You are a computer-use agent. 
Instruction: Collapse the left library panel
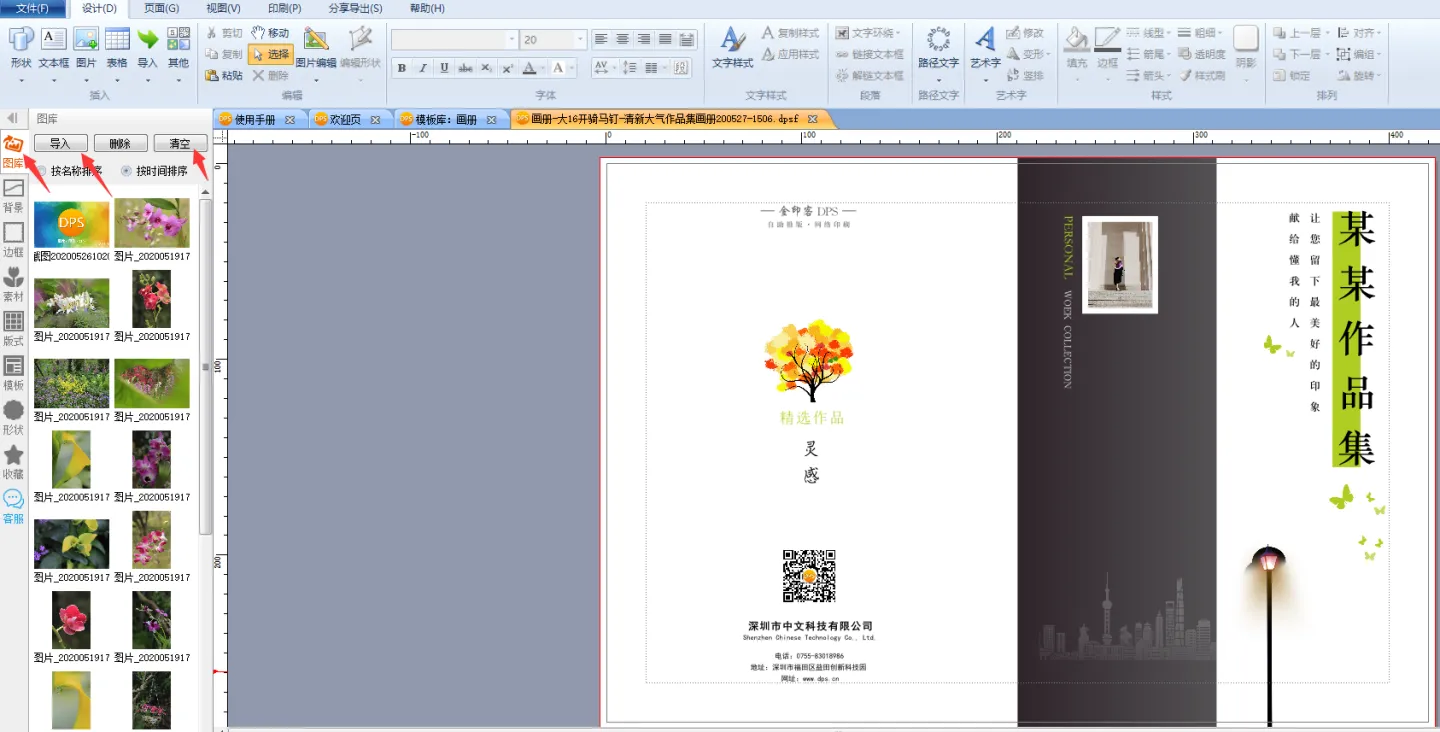[13, 118]
